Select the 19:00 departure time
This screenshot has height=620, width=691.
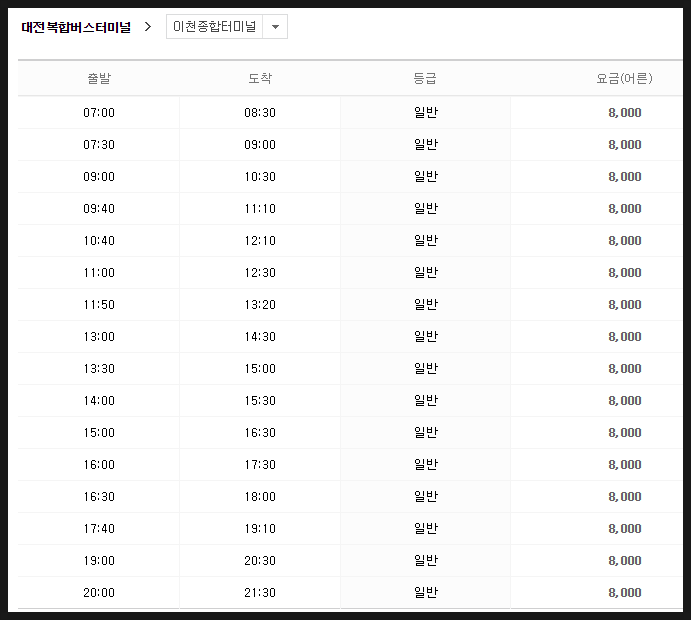(99, 561)
